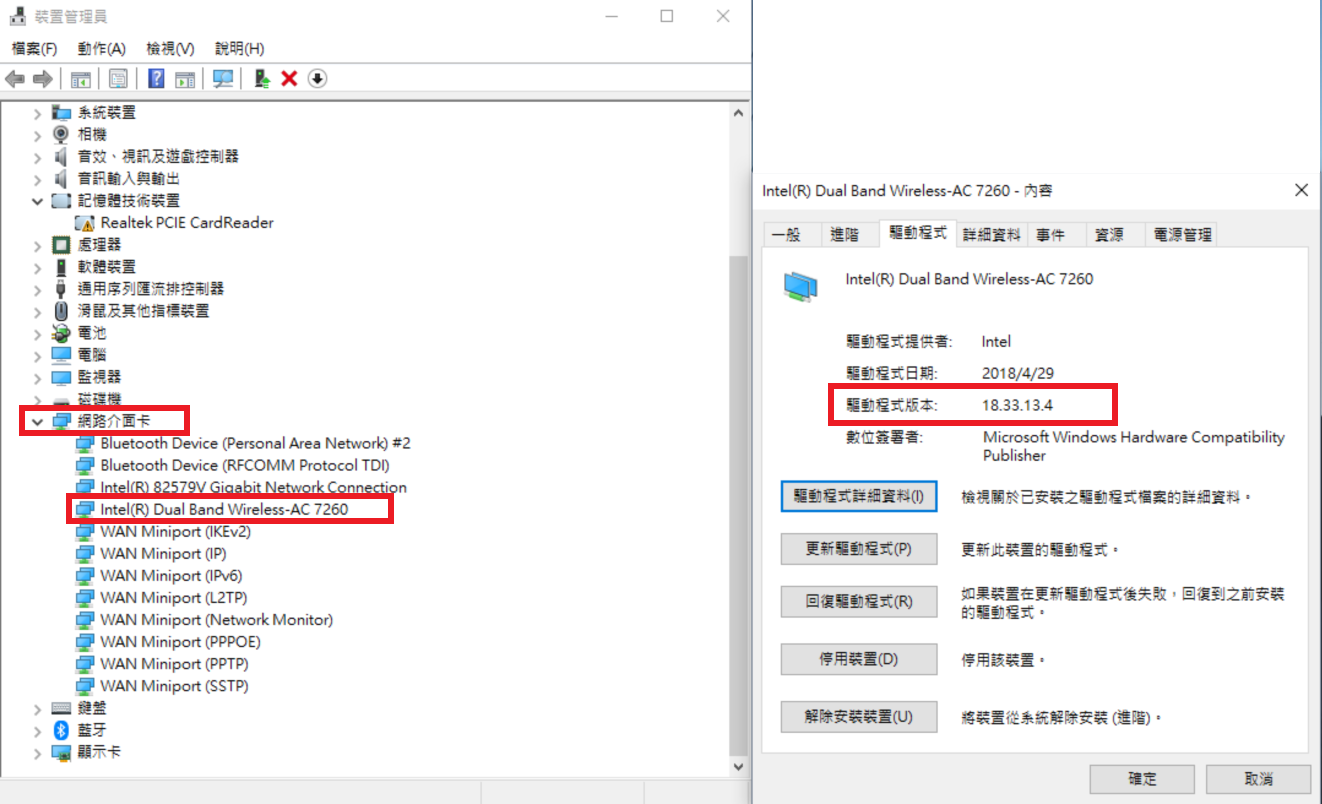1322x804 pixels.
Task: Switch to the 電源管理 tab
Action: [x=1182, y=235]
